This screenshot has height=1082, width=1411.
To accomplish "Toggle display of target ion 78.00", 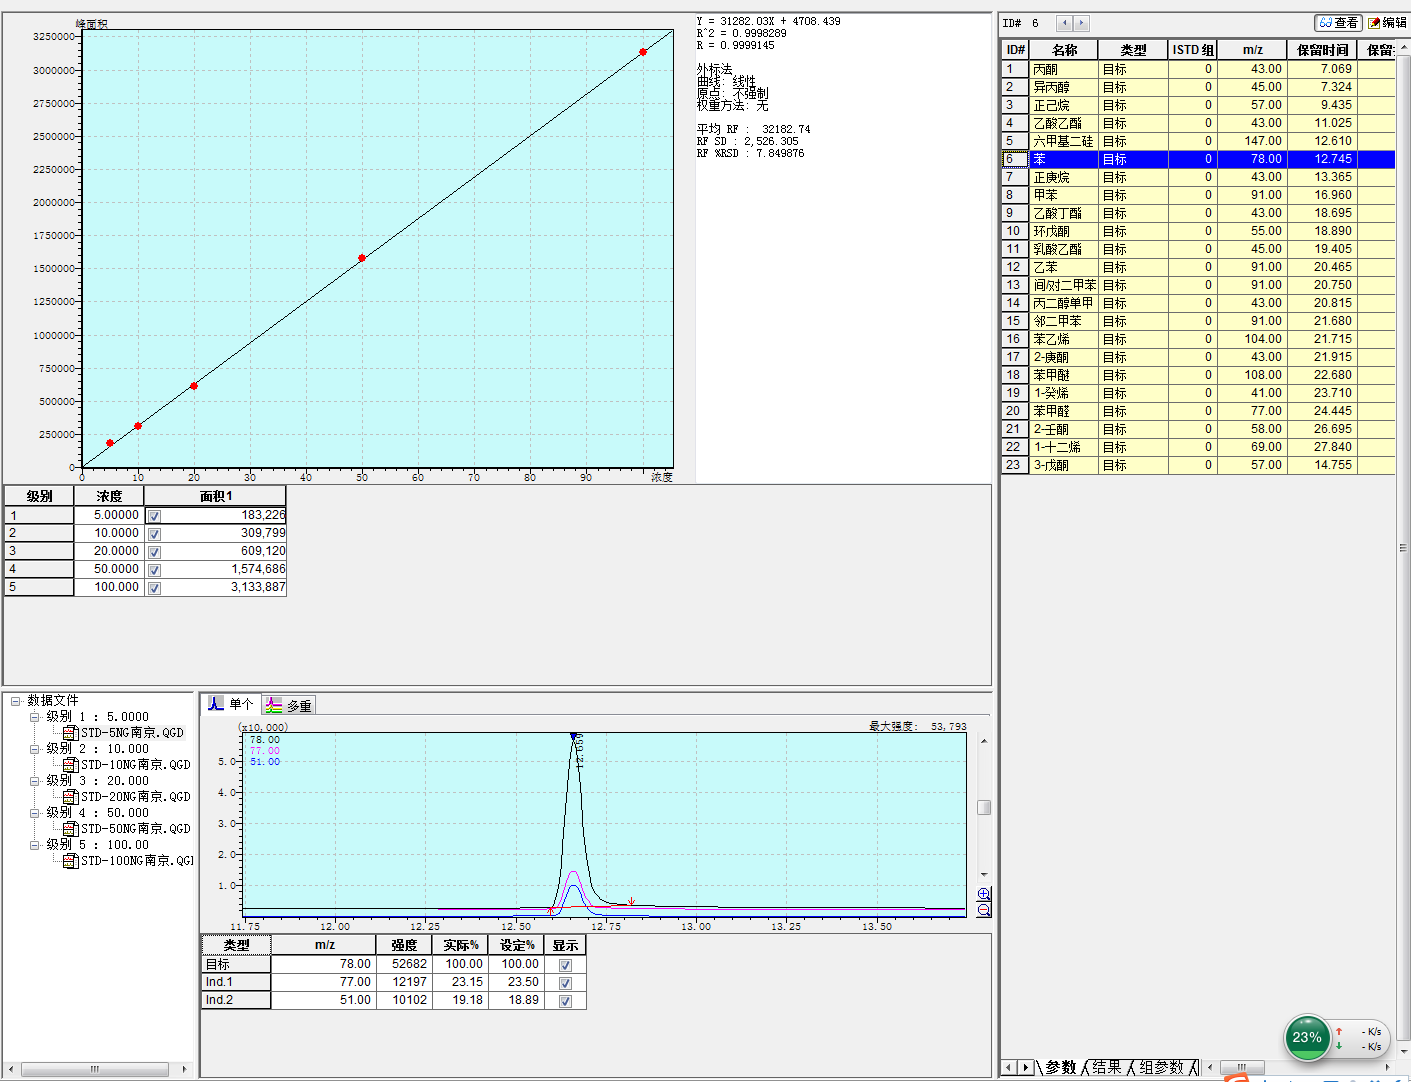I will (x=565, y=965).
